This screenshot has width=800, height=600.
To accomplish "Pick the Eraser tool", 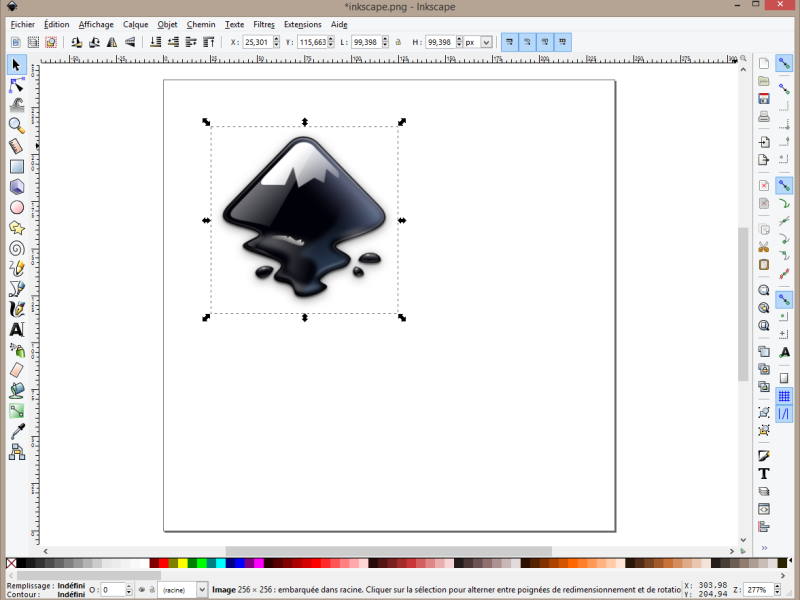I will (x=17, y=370).
